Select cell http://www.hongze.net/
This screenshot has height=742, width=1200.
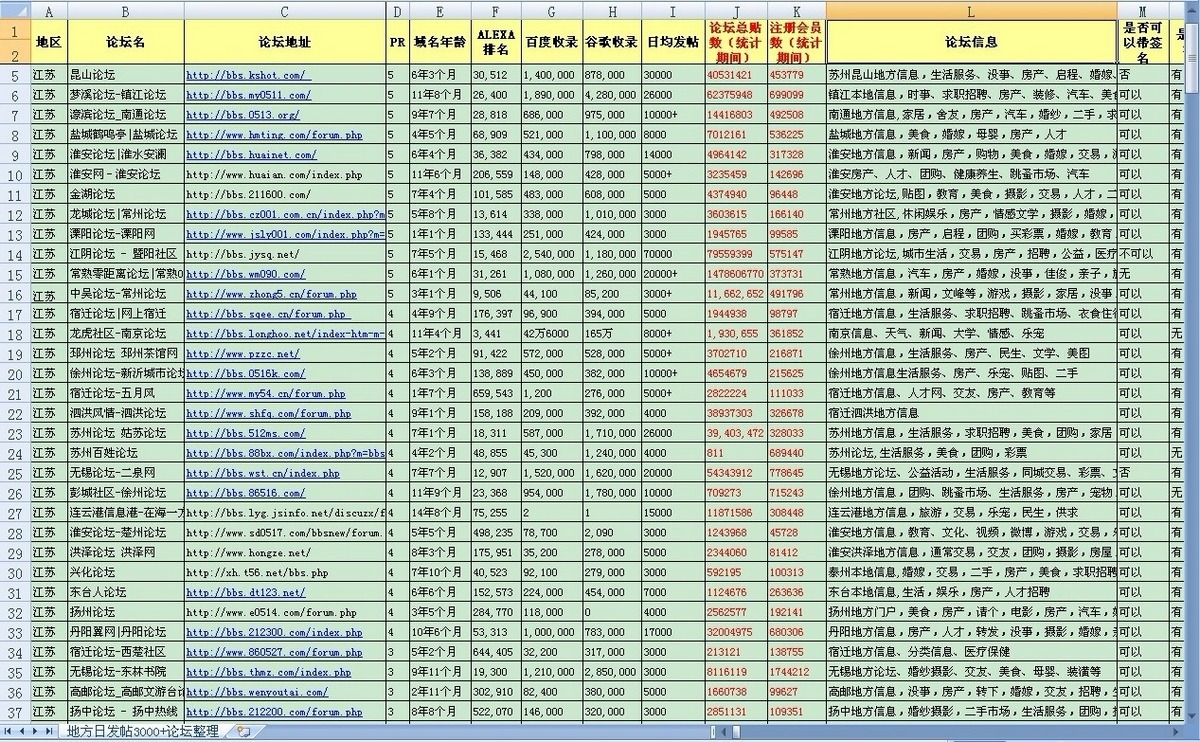tap(285, 552)
